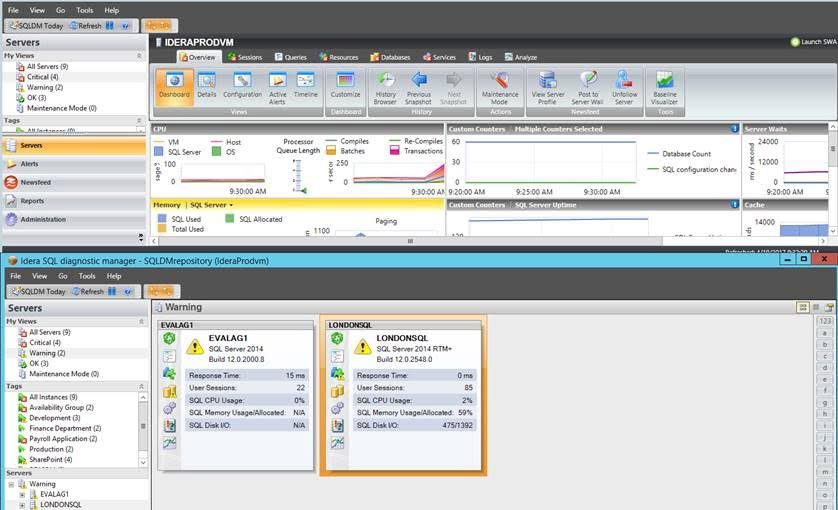The image size is (838, 510).
Task: Open Tools menu in bottom window
Action: (x=87, y=276)
